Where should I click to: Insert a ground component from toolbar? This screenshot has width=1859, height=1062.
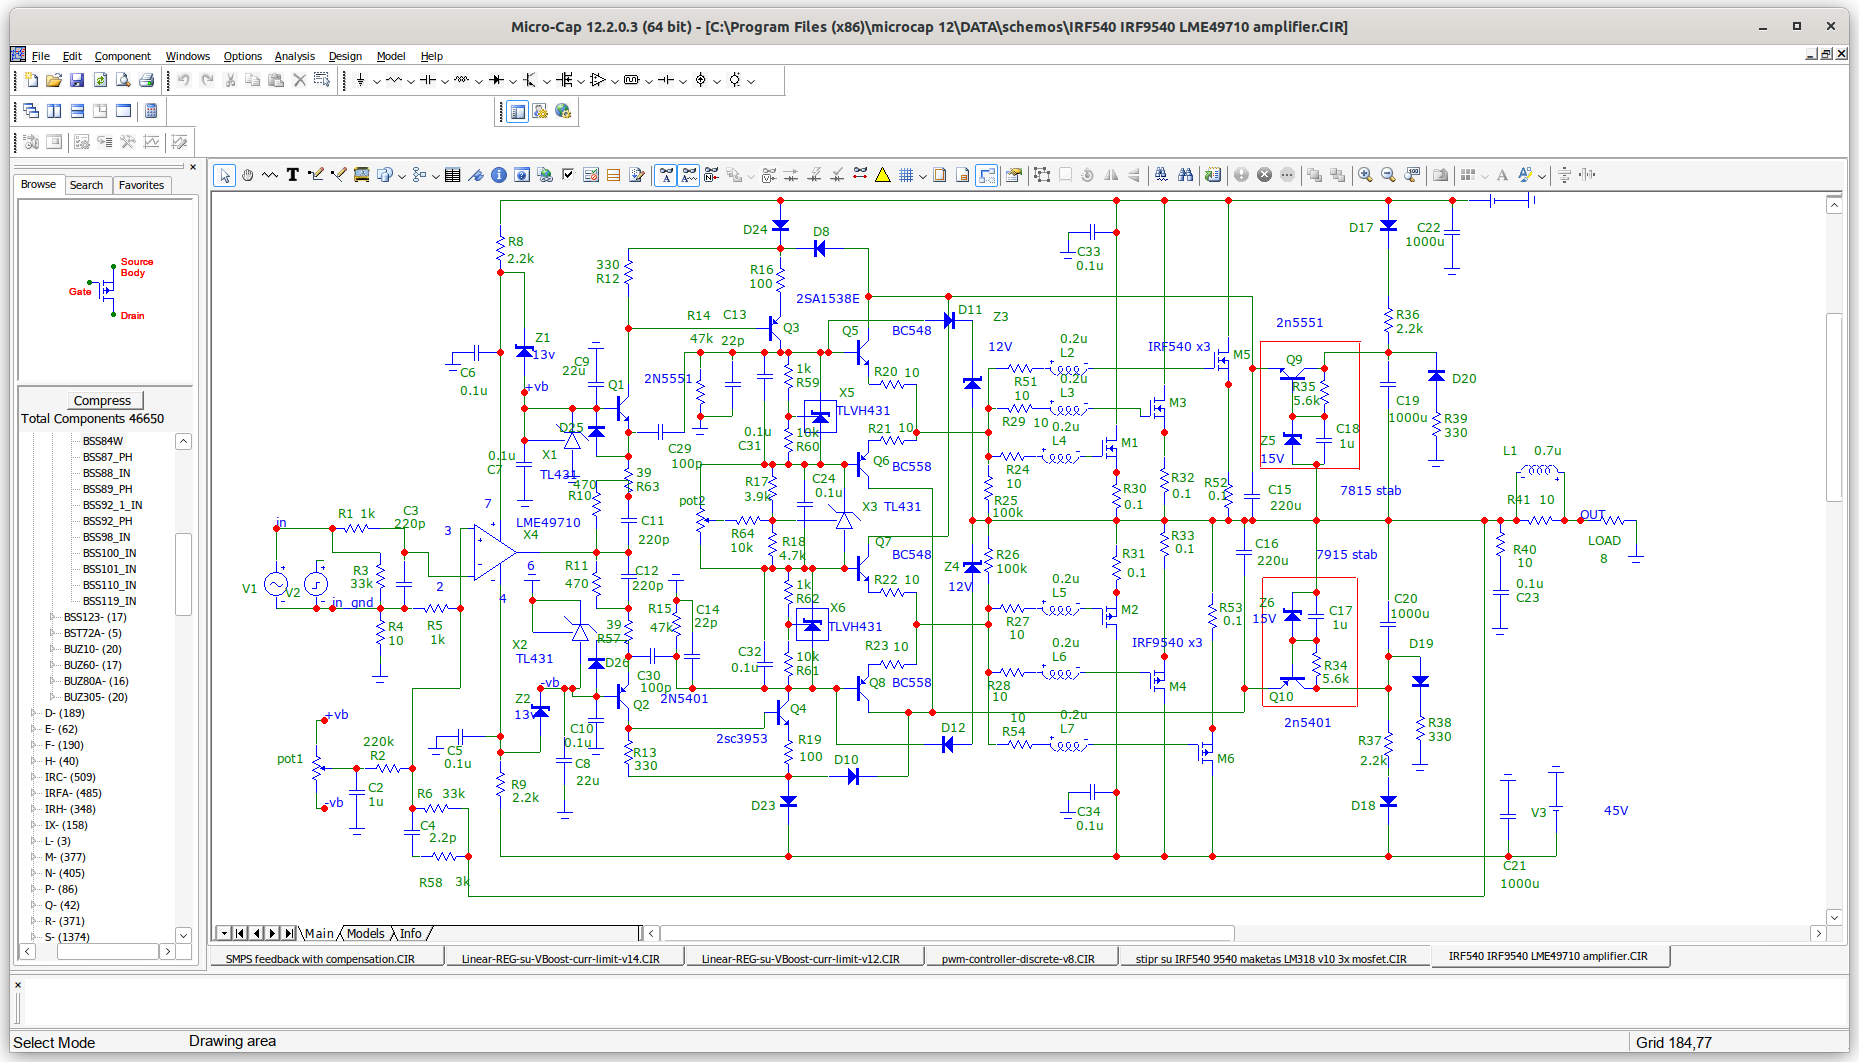[x=360, y=80]
